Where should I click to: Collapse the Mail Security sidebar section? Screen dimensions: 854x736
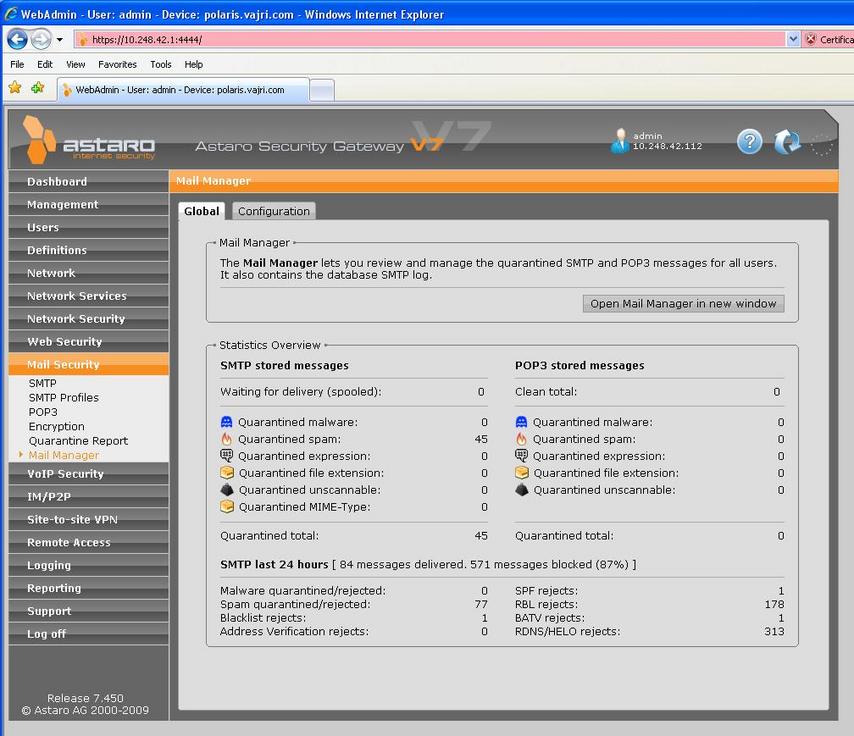88,364
